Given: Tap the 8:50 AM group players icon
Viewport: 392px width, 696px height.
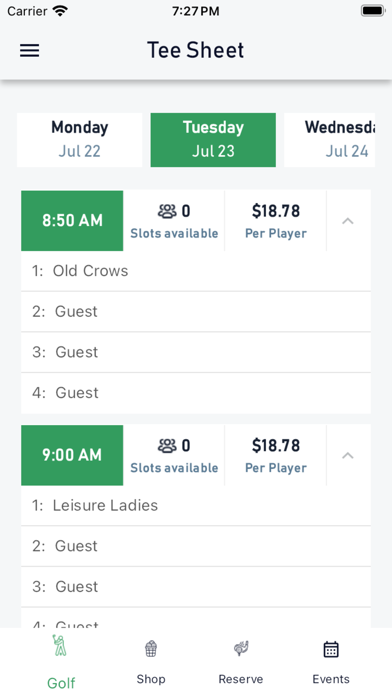Looking at the screenshot, I should click(x=167, y=211).
